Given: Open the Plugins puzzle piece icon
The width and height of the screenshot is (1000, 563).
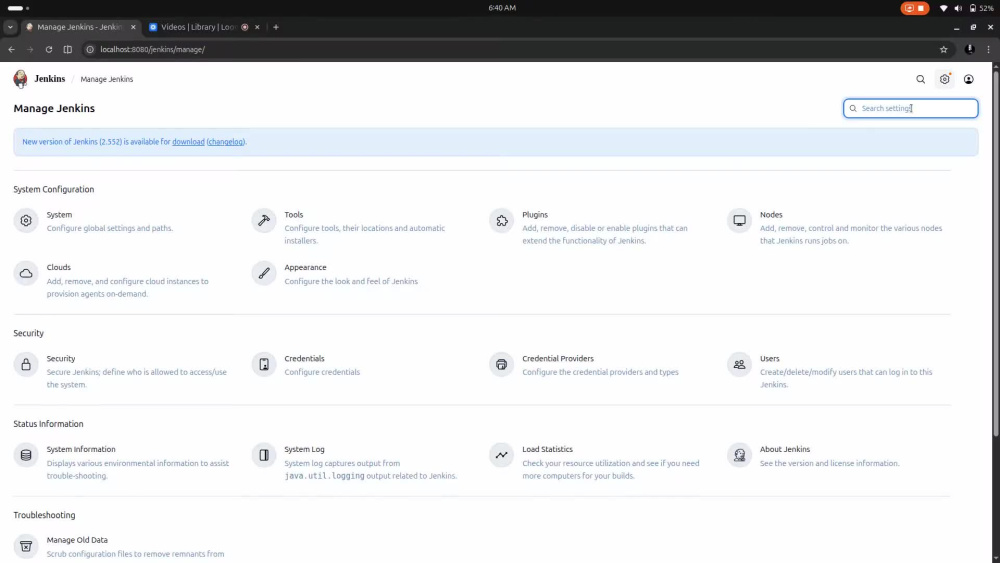Looking at the screenshot, I should tap(501, 221).
